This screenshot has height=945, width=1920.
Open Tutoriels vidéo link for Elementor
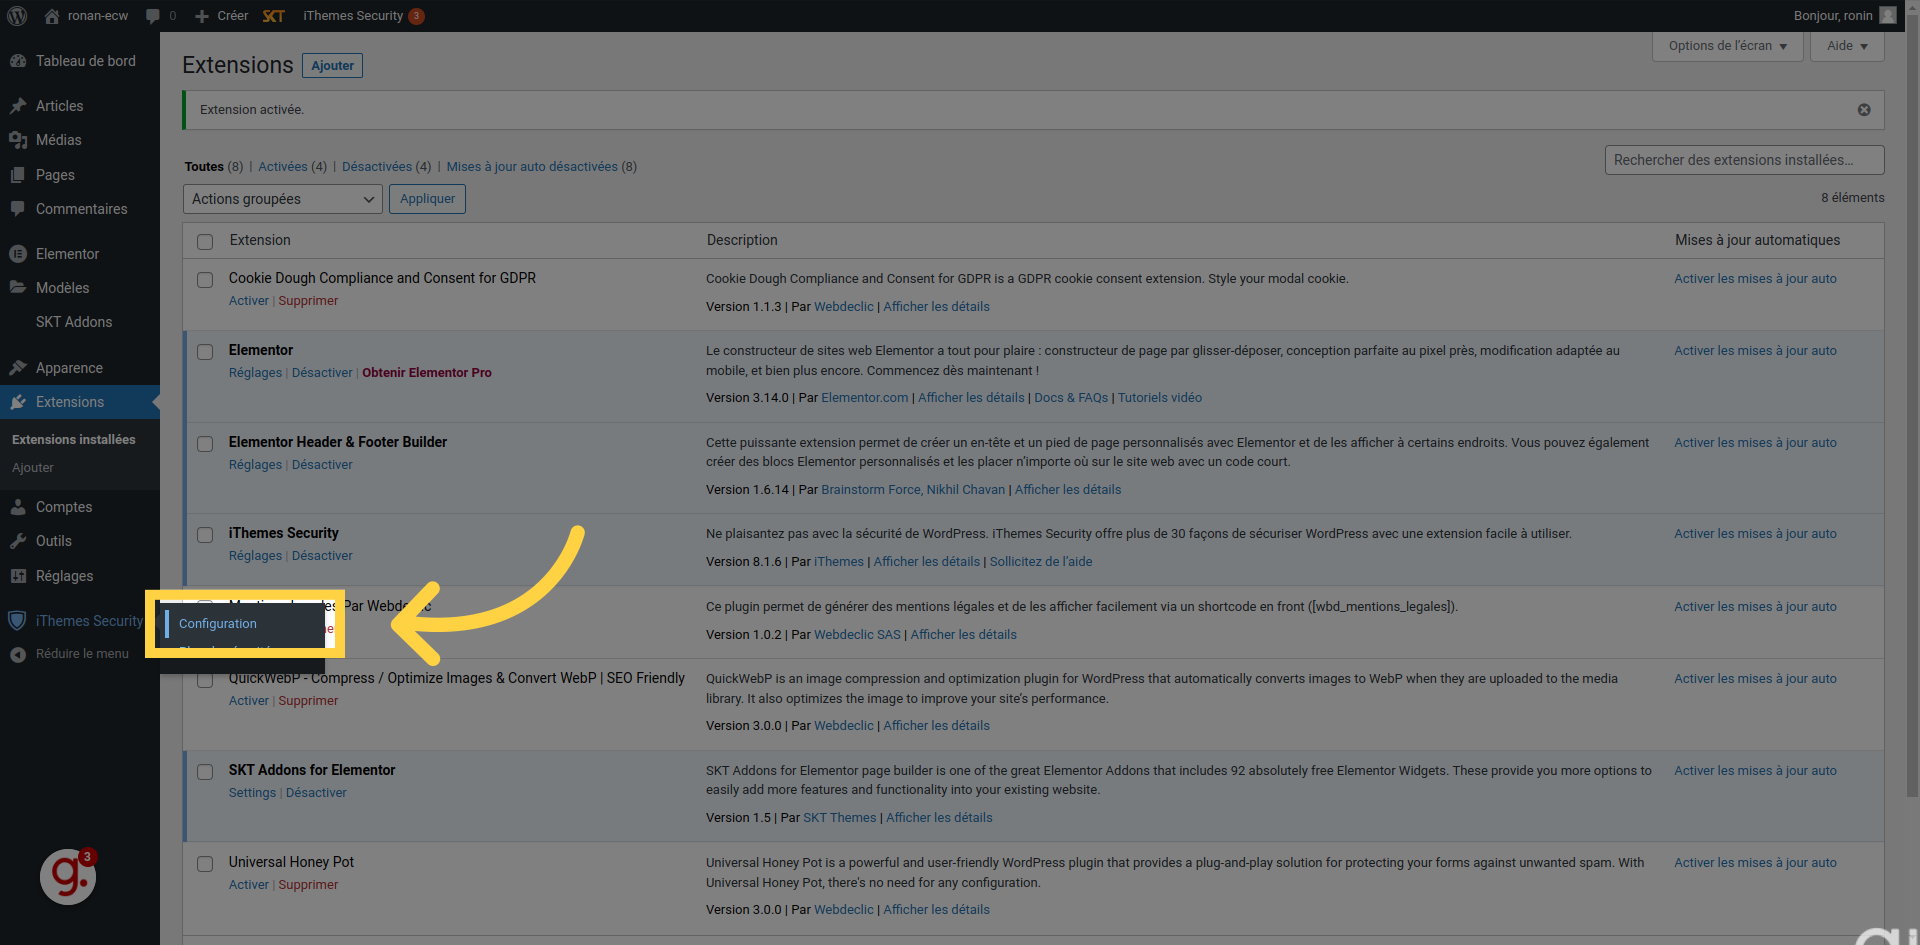tap(1160, 398)
